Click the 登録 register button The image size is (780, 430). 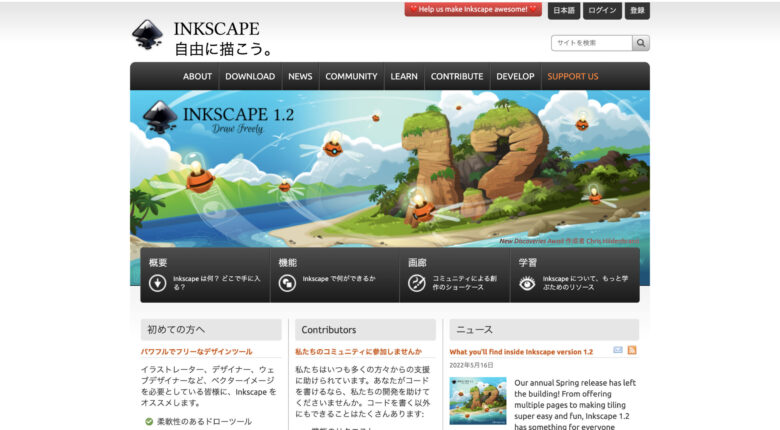(637, 10)
